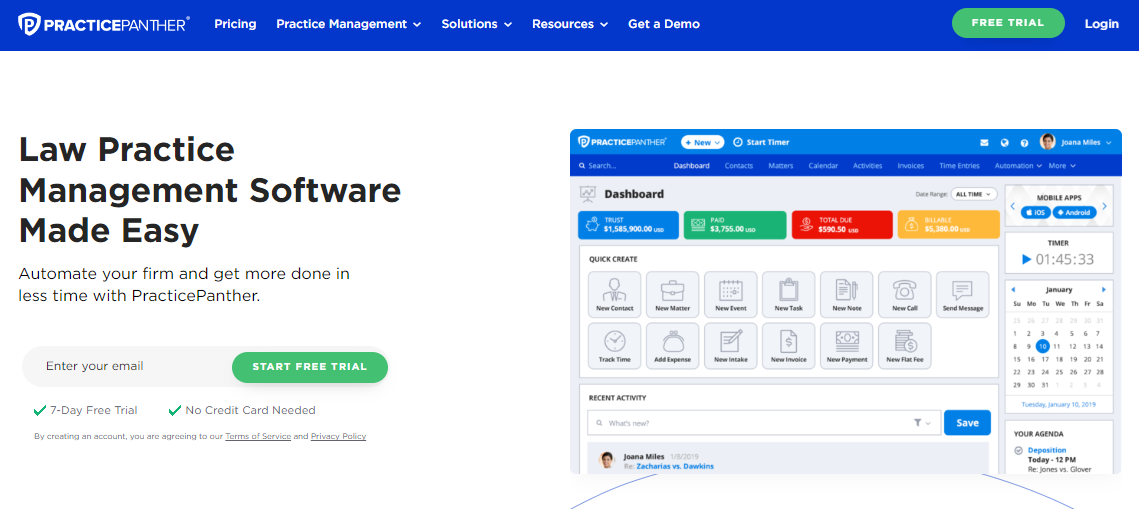Image resolution: width=1139 pixels, height=509 pixels.
Task: Click the New Event calendar icon
Action: click(x=731, y=290)
